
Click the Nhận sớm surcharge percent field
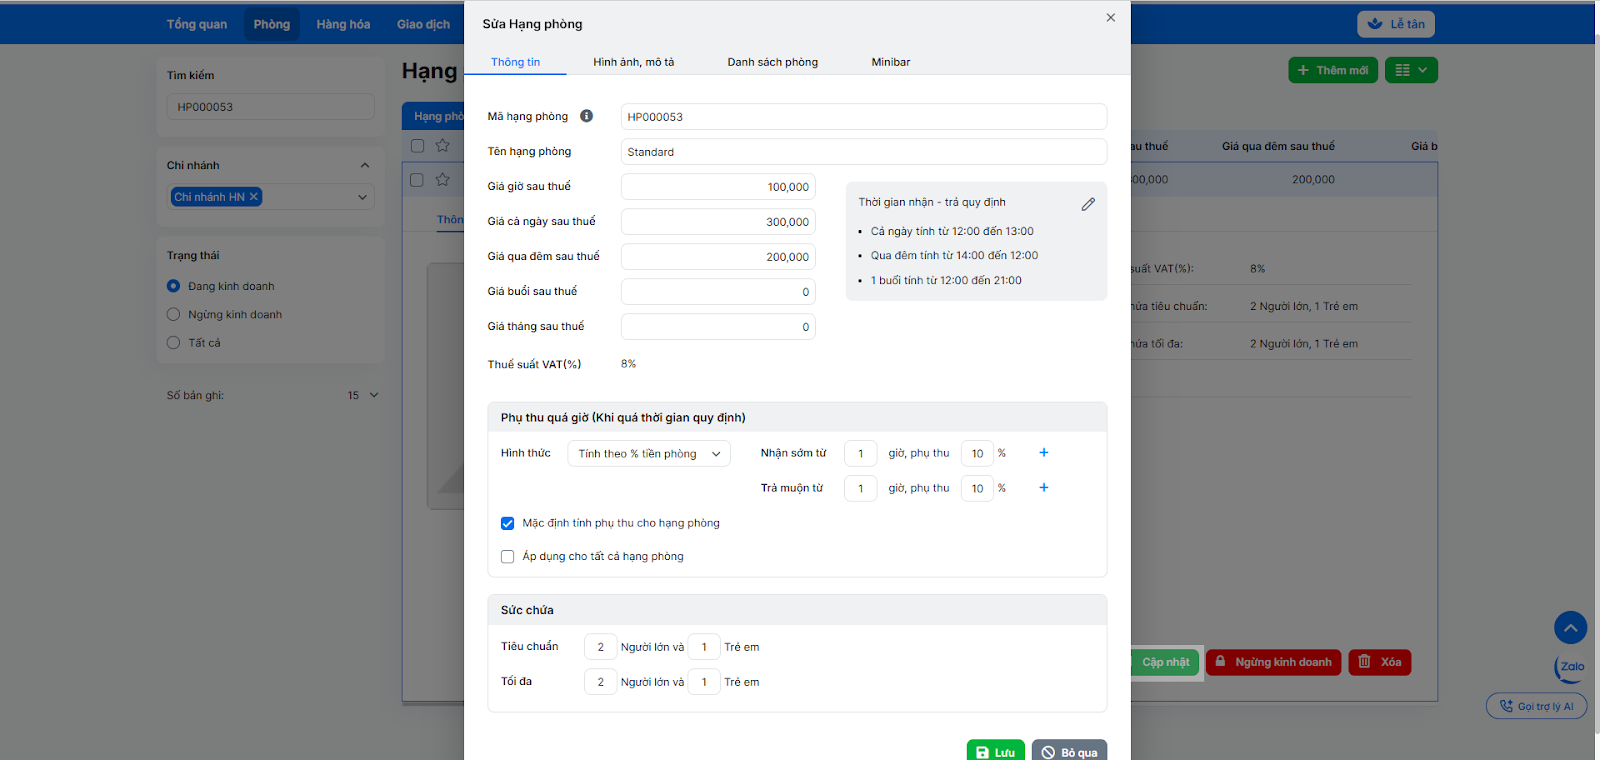977,454
